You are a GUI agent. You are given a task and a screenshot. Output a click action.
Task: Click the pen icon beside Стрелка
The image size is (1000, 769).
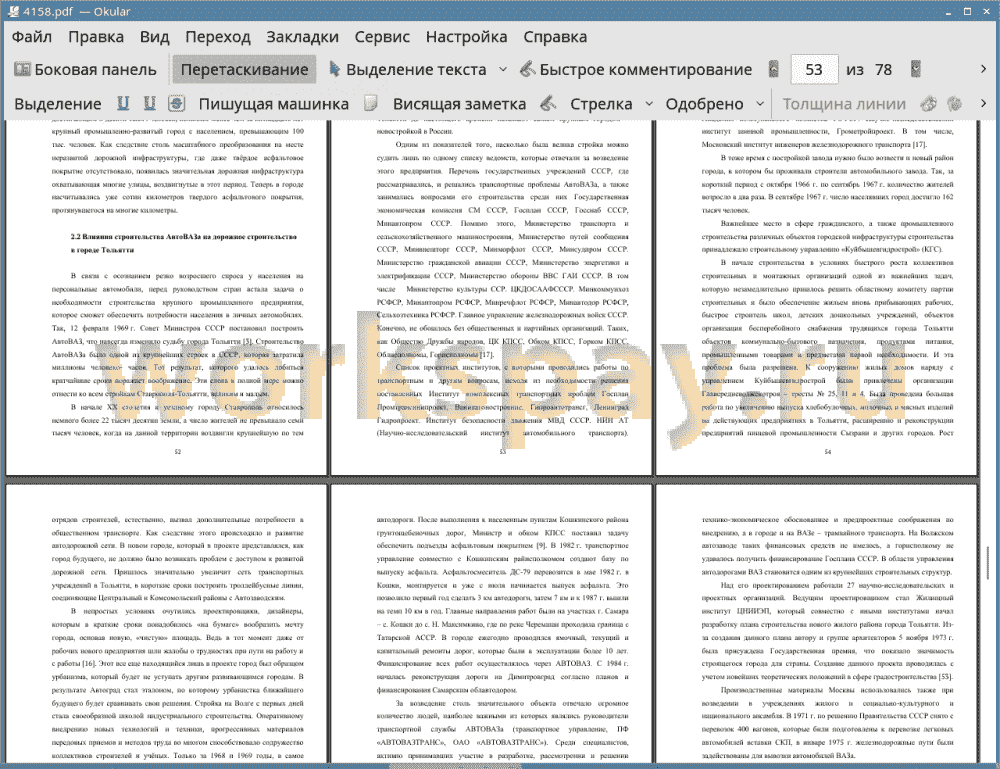coord(548,103)
